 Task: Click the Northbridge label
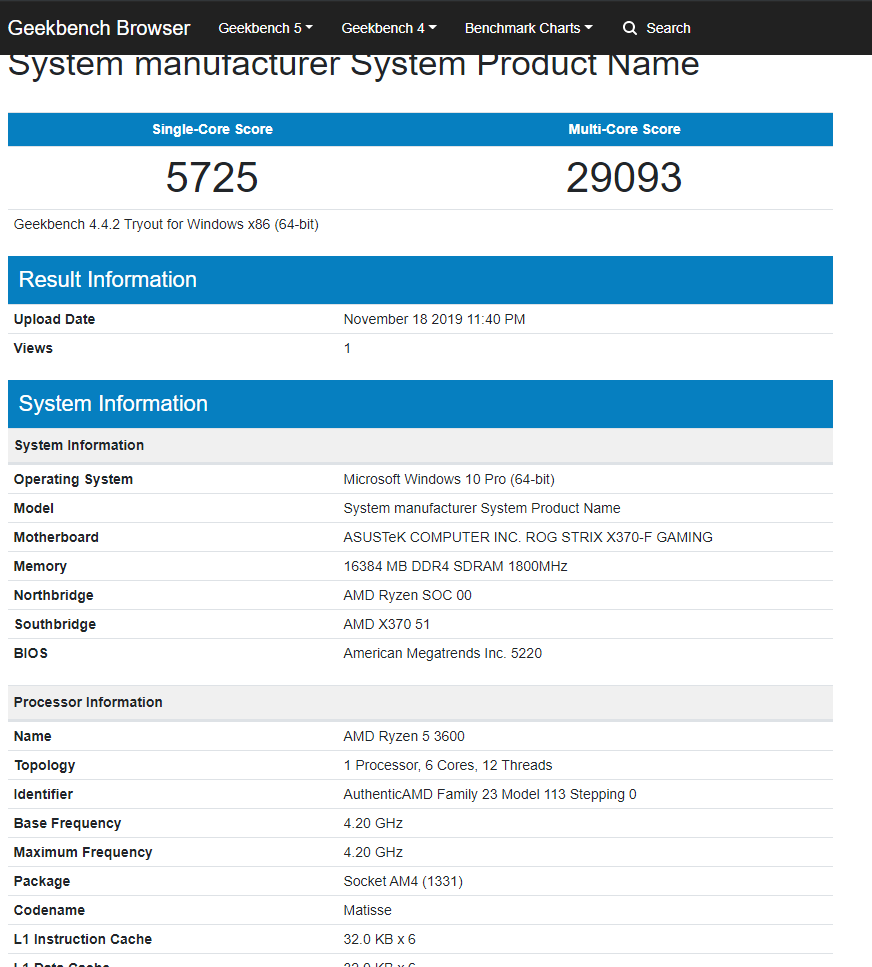[x=54, y=595]
